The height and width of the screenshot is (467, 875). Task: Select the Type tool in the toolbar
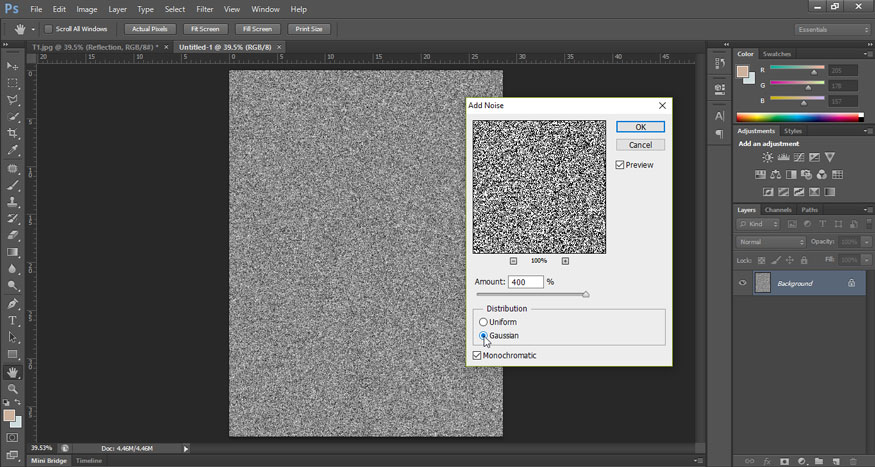pos(13,320)
